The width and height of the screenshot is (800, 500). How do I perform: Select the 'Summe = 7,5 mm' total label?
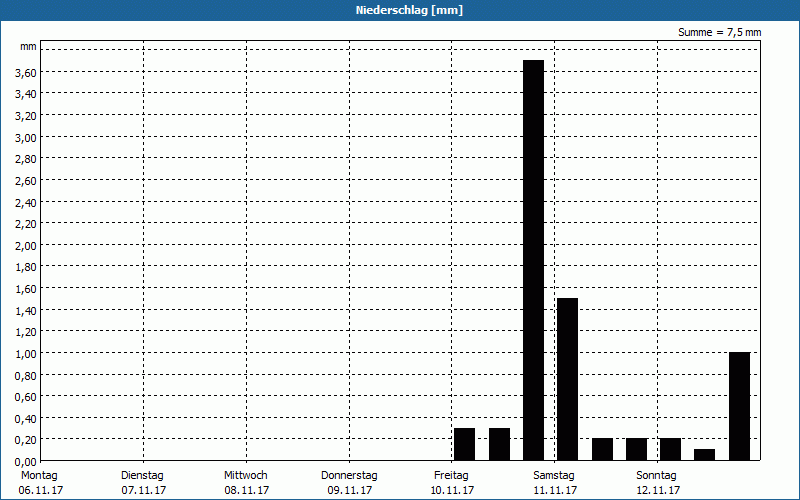pos(719,32)
